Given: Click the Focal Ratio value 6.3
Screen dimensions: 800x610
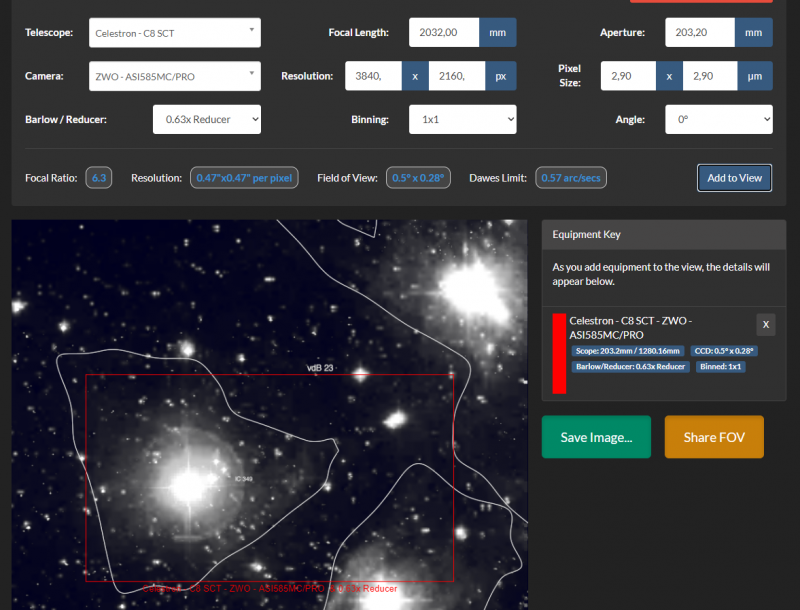Looking at the screenshot, I should point(99,178).
